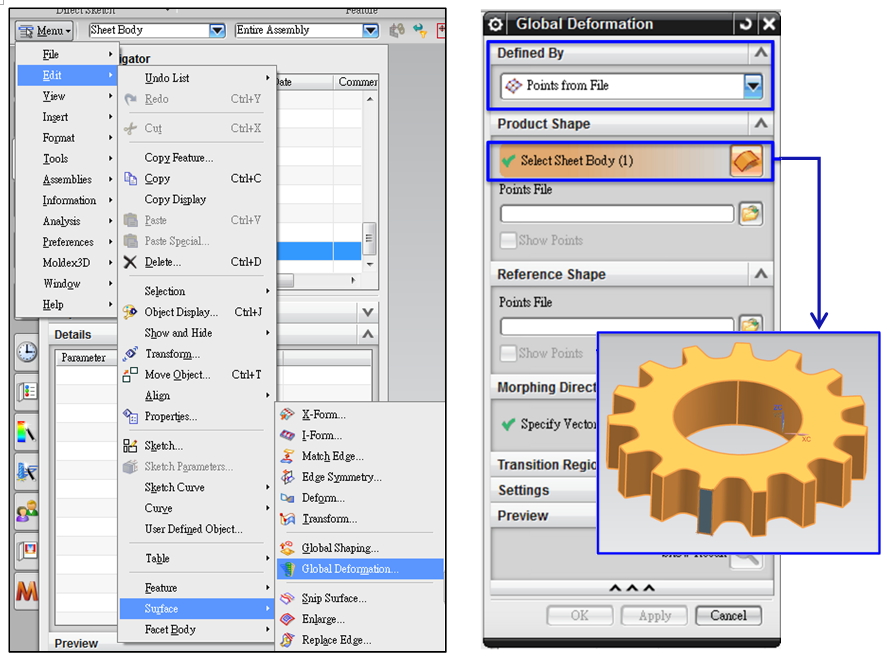Viewport: 889px width, 662px height.
Task: Click the sheet body selection icon
Action: pyautogui.click(x=746, y=160)
